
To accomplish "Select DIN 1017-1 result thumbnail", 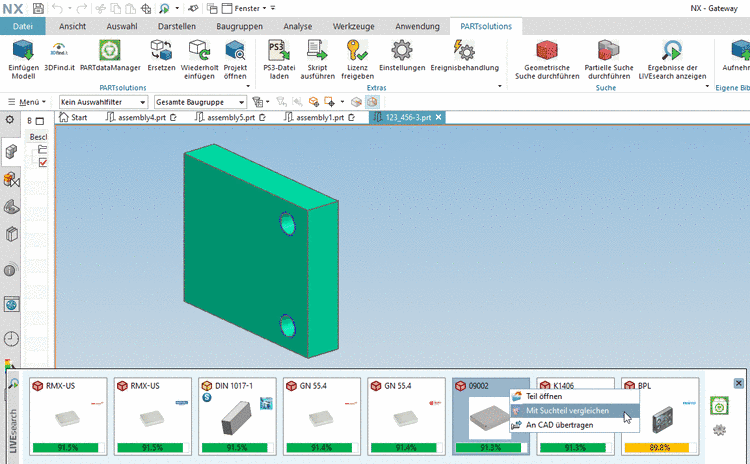I will (237, 416).
